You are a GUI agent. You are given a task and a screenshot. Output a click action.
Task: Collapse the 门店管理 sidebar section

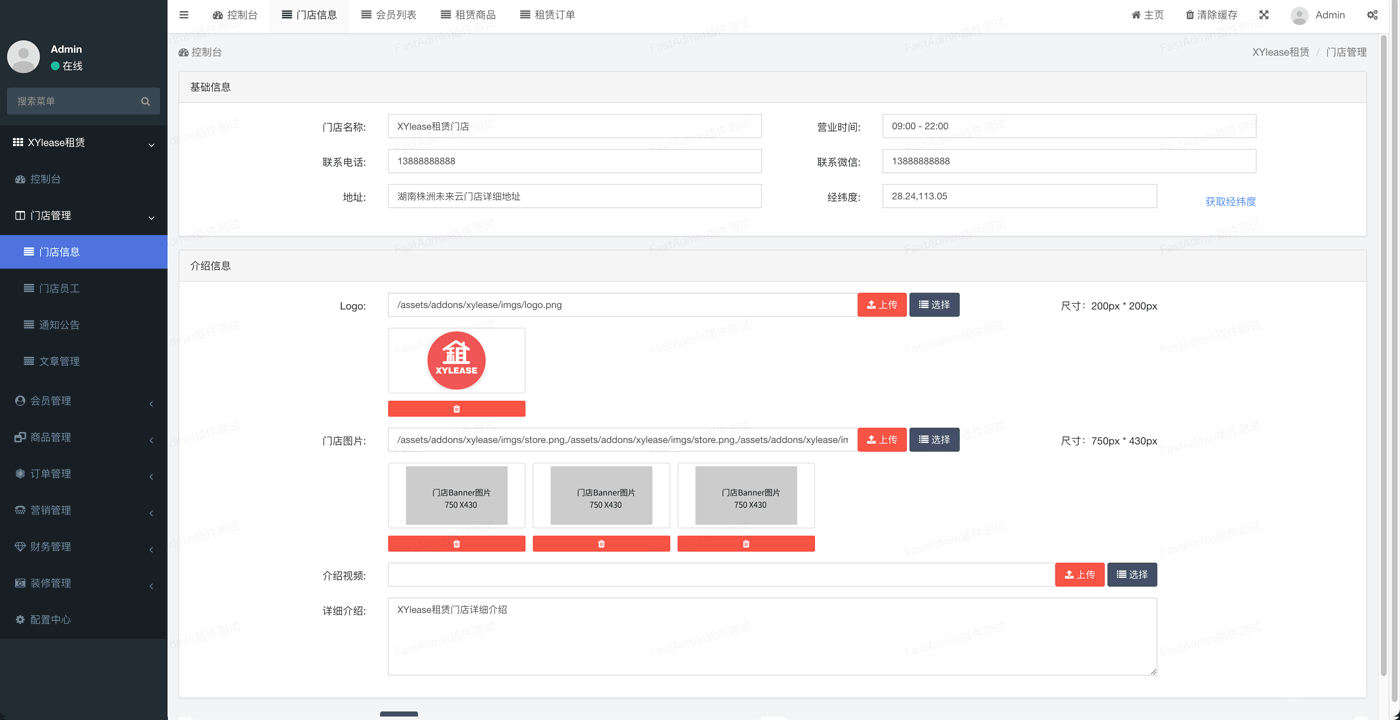[x=84, y=216]
